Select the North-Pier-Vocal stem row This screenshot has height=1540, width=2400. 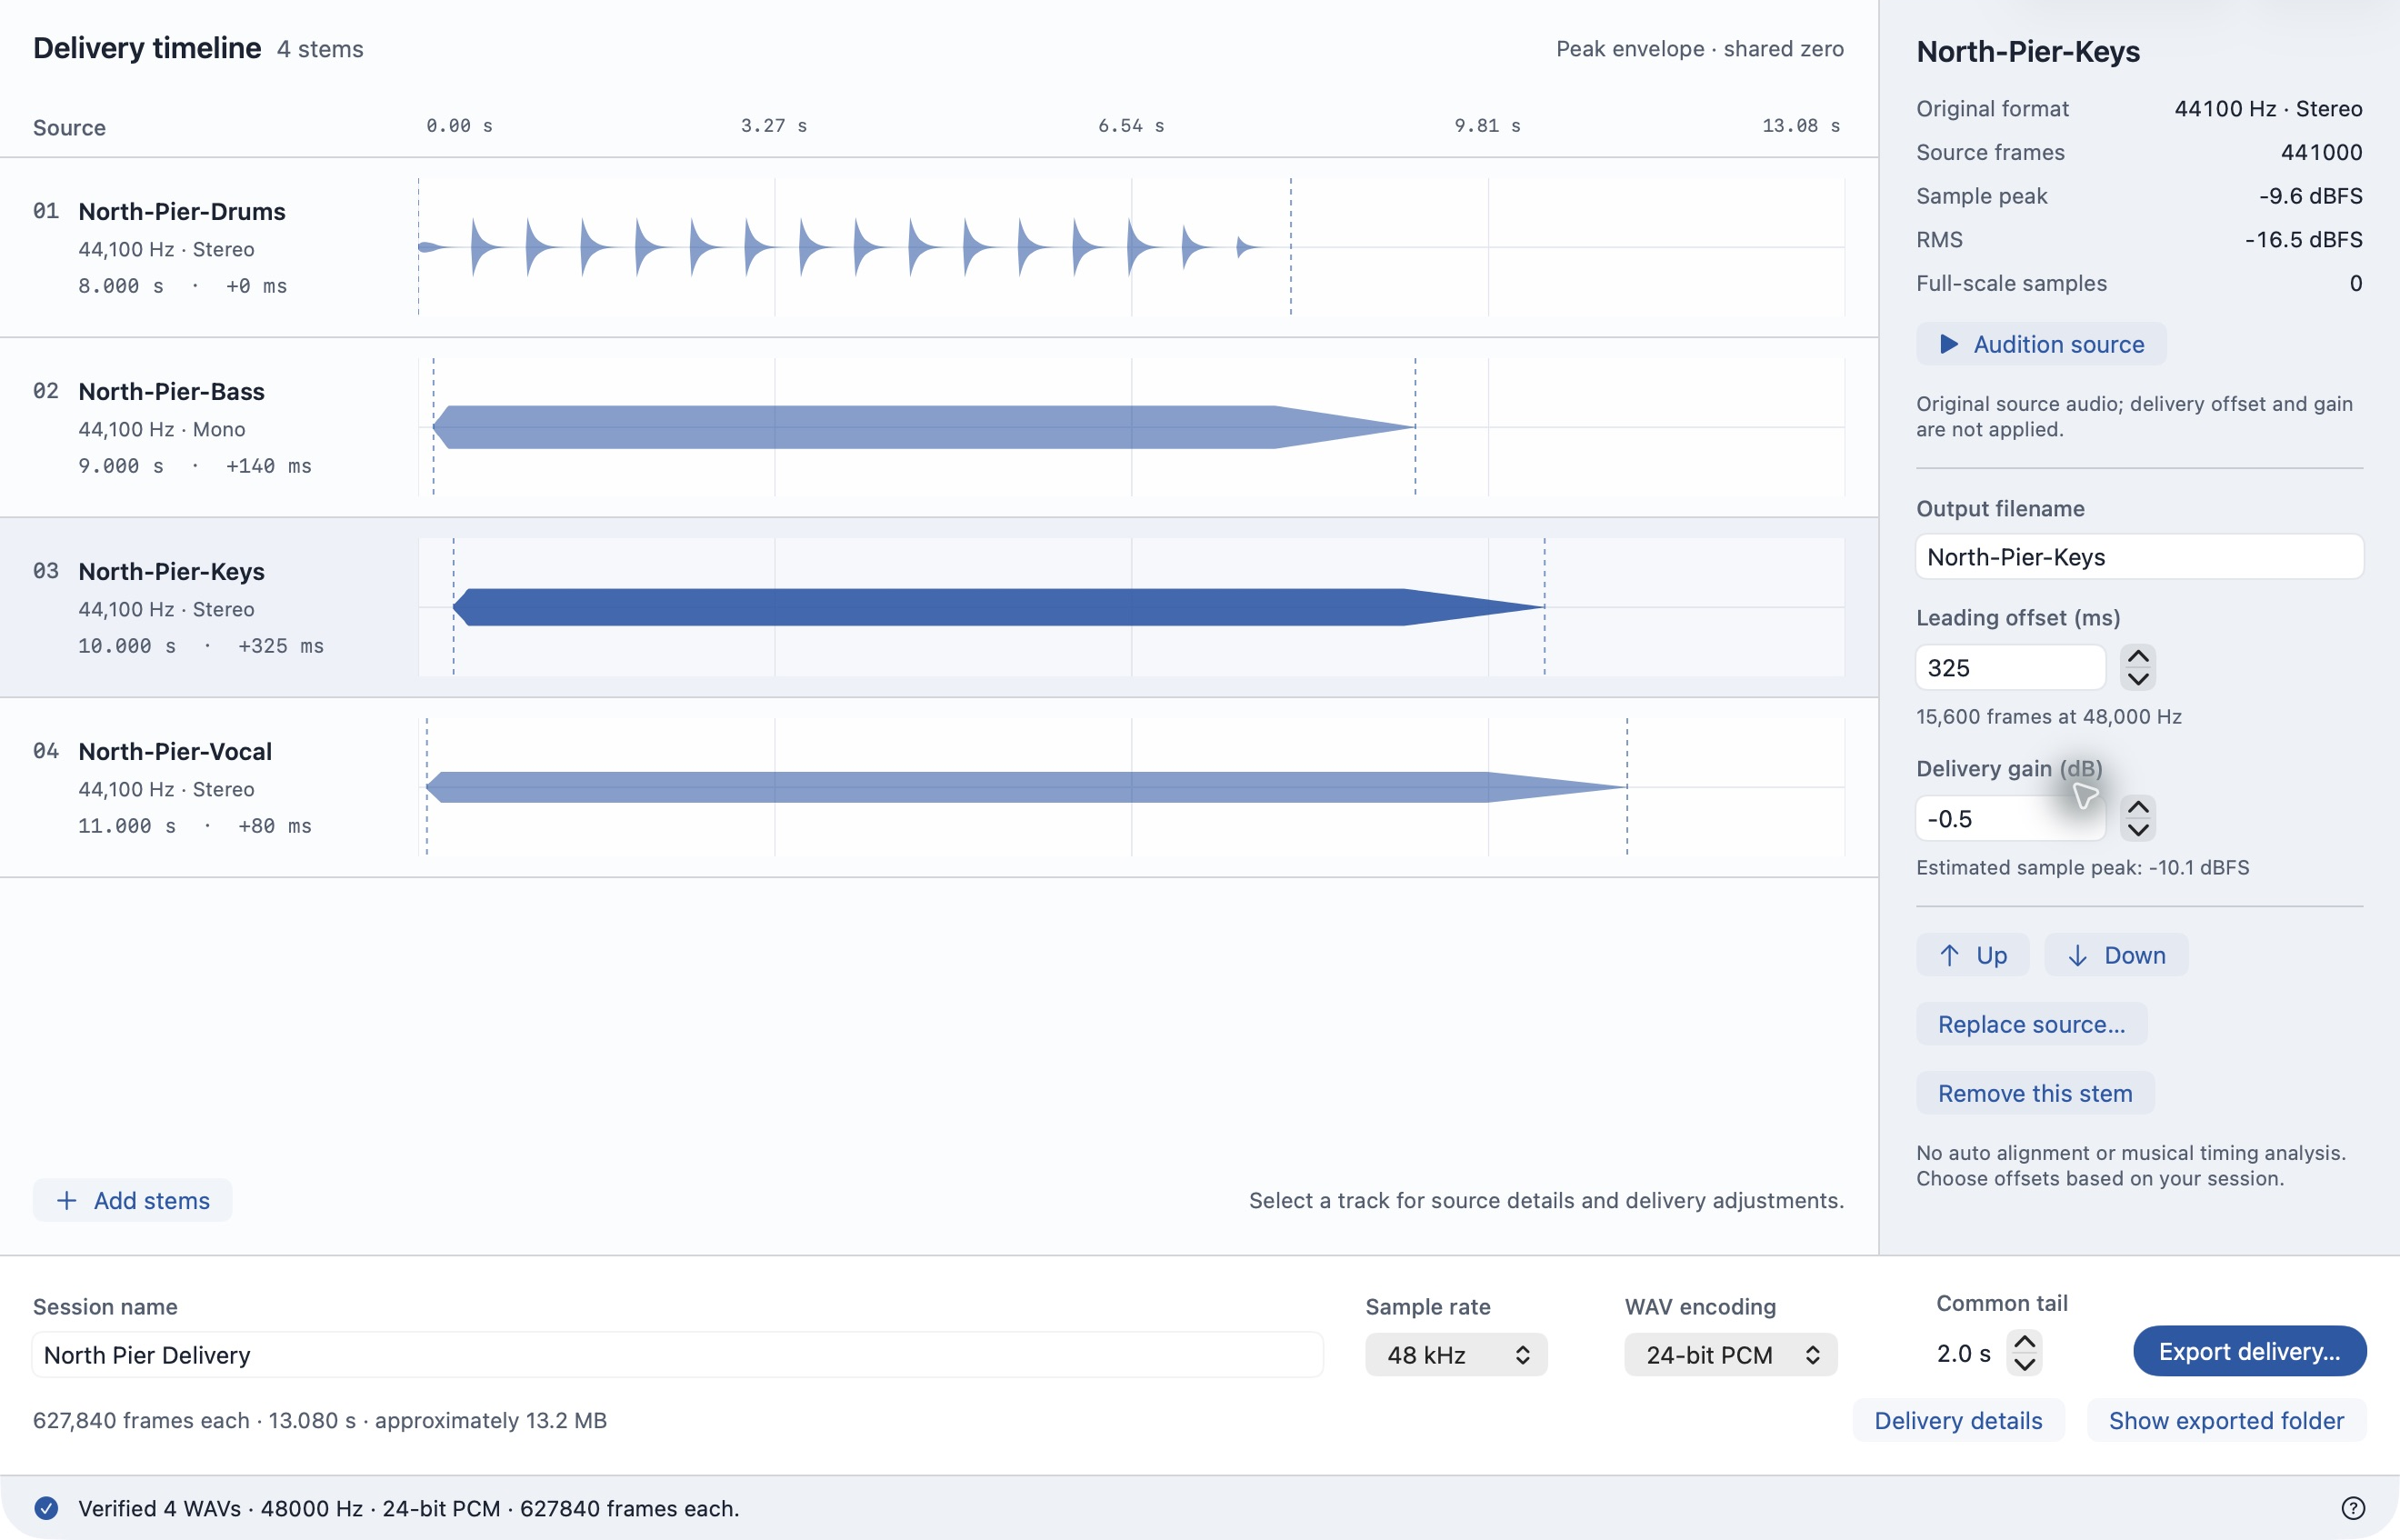coord(938,787)
